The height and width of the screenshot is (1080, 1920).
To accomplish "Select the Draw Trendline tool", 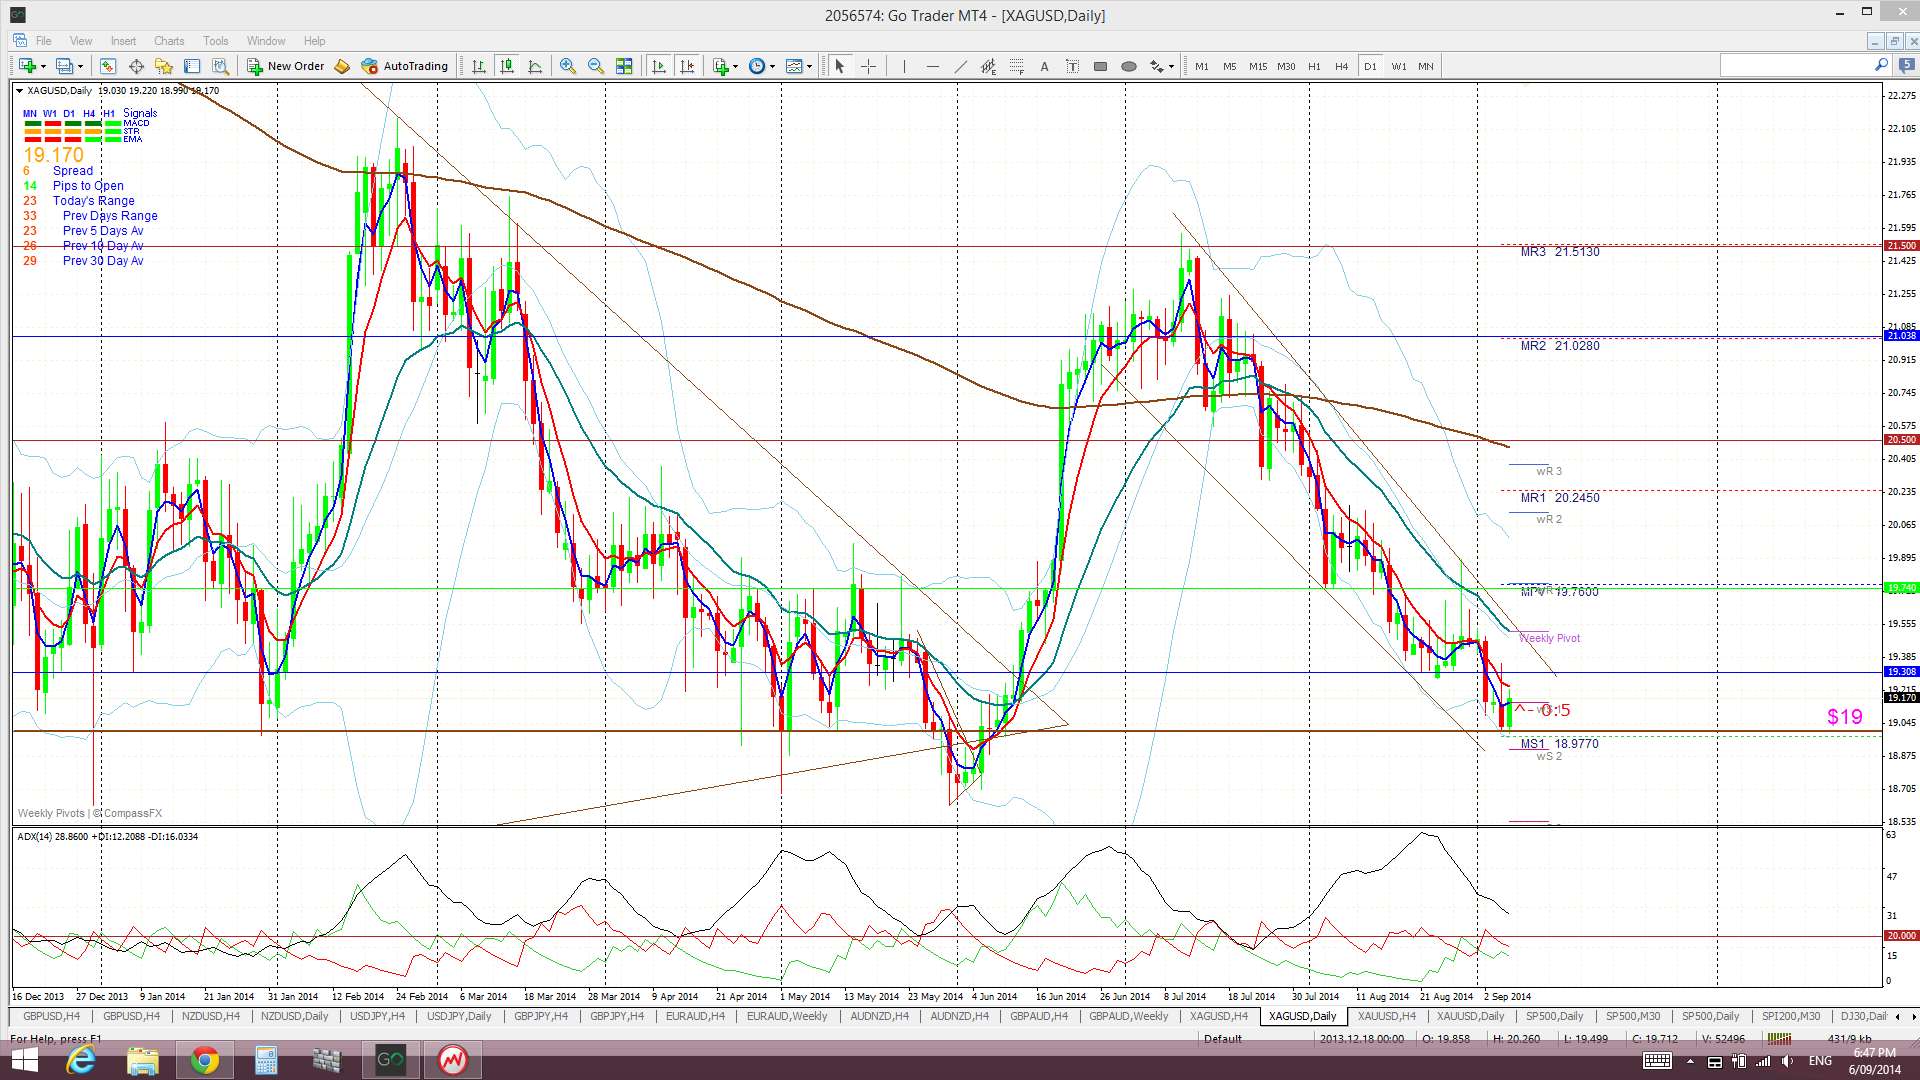I will point(960,66).
